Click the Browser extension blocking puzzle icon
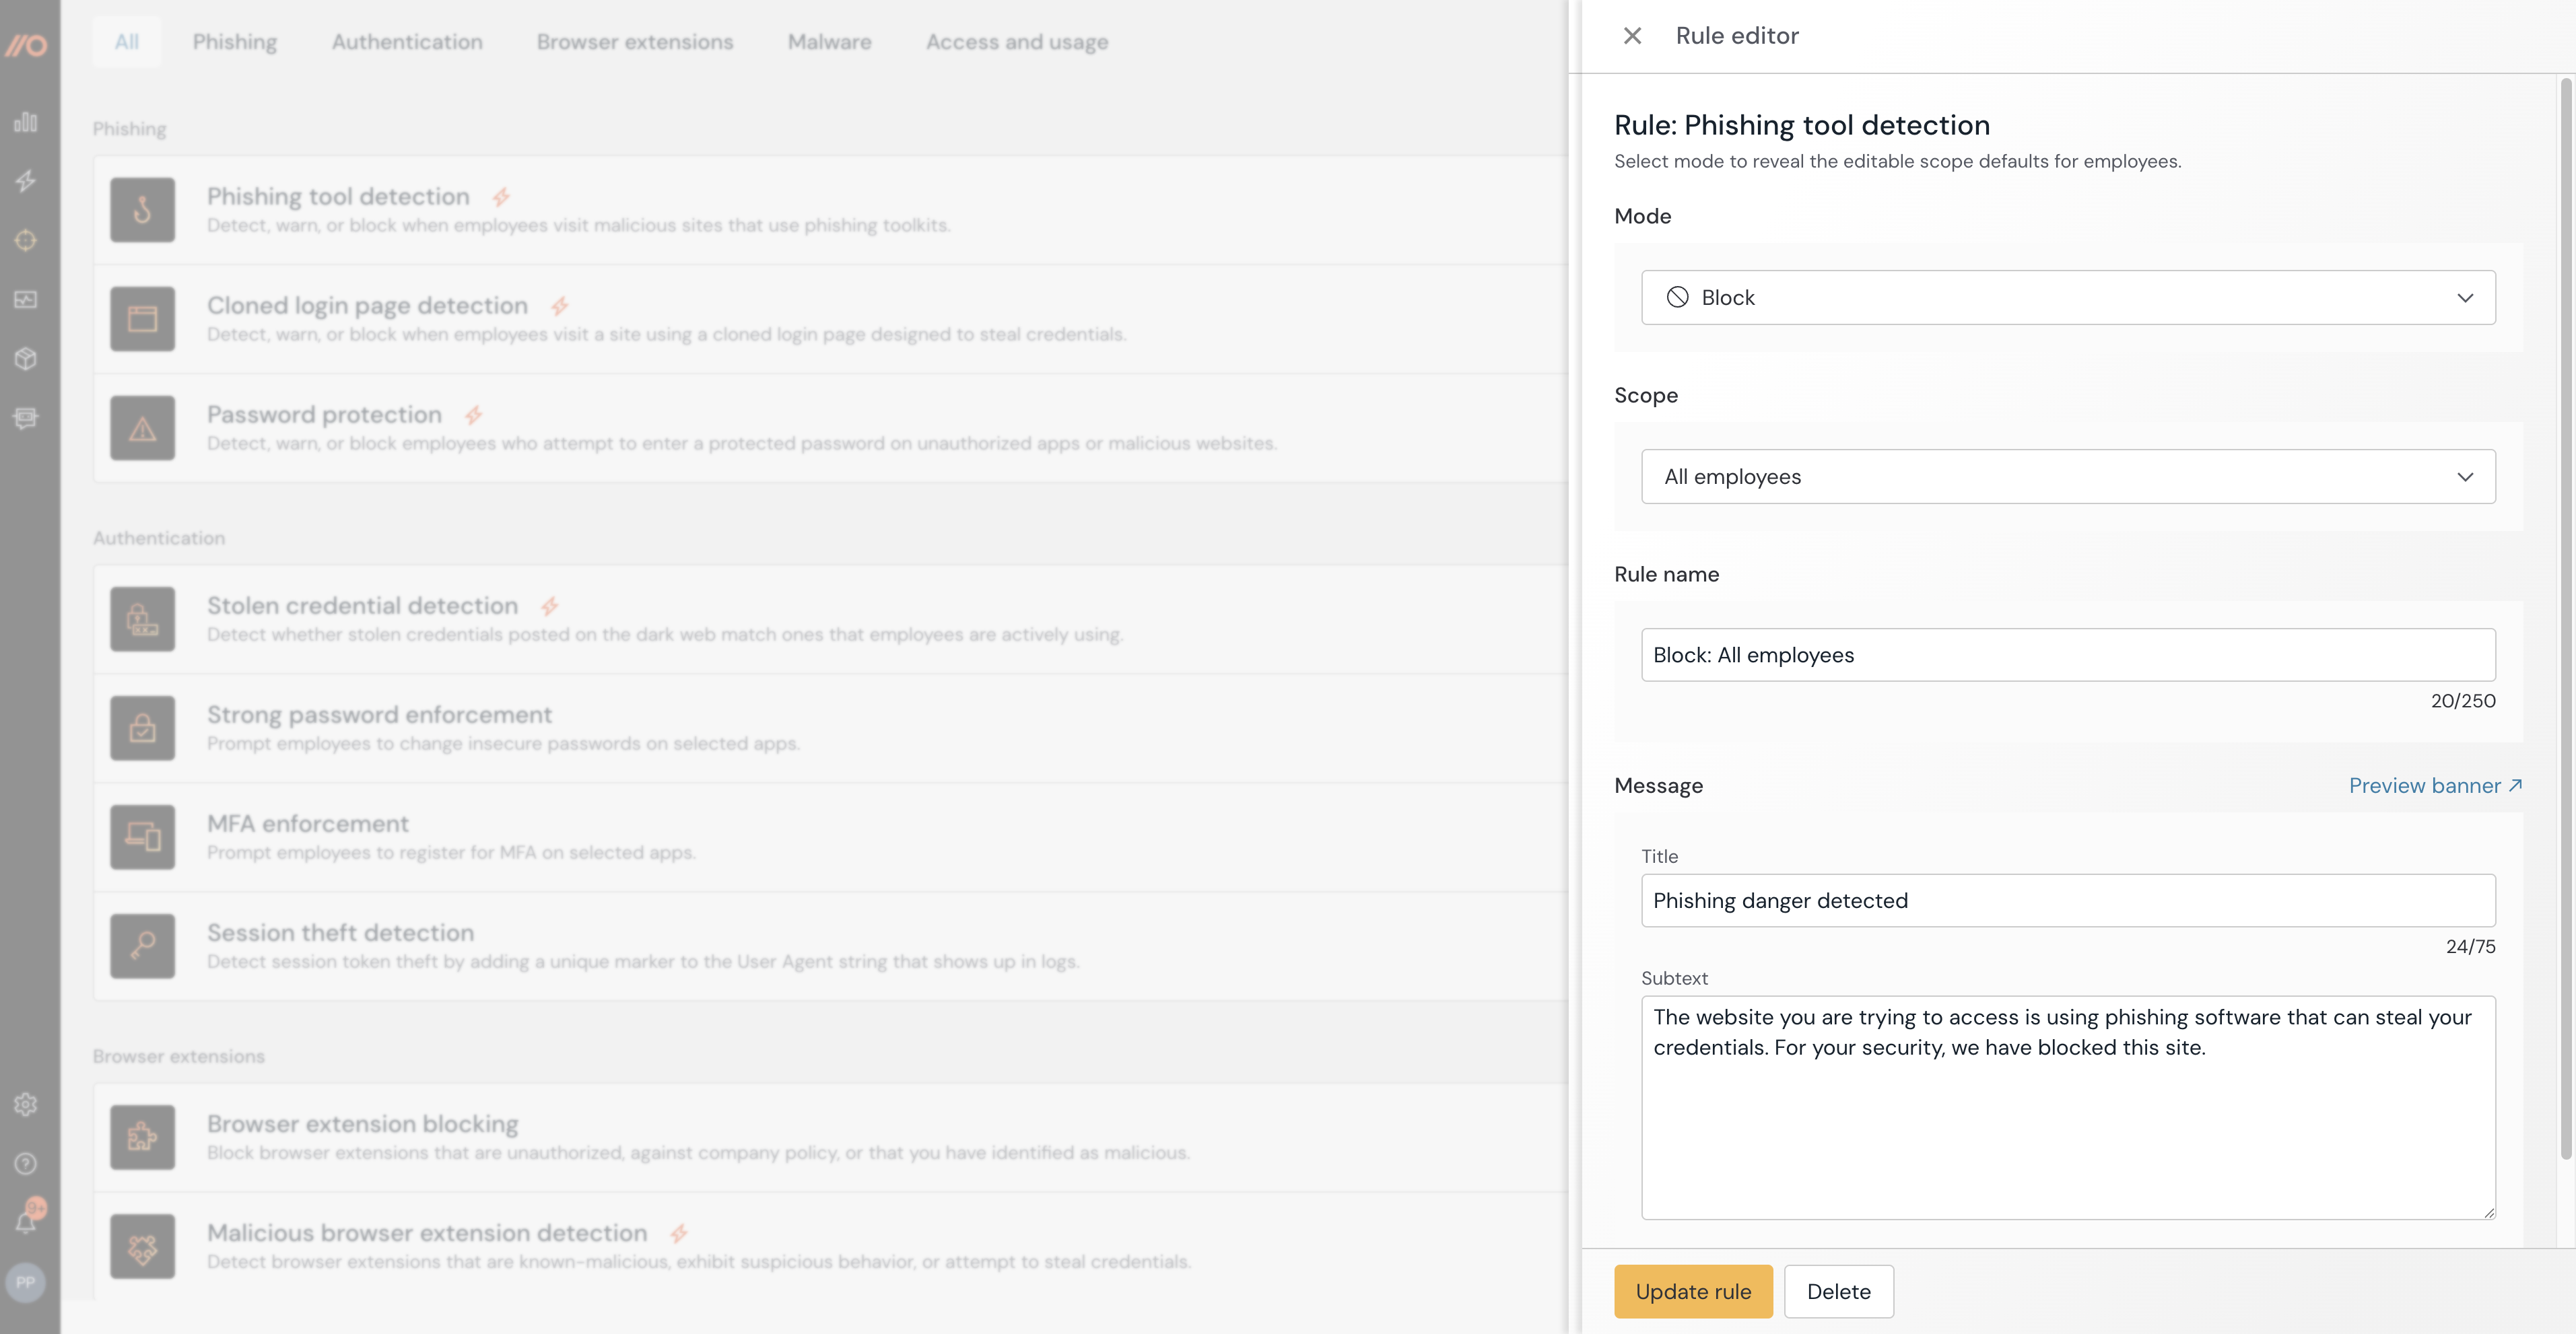 142,1137
